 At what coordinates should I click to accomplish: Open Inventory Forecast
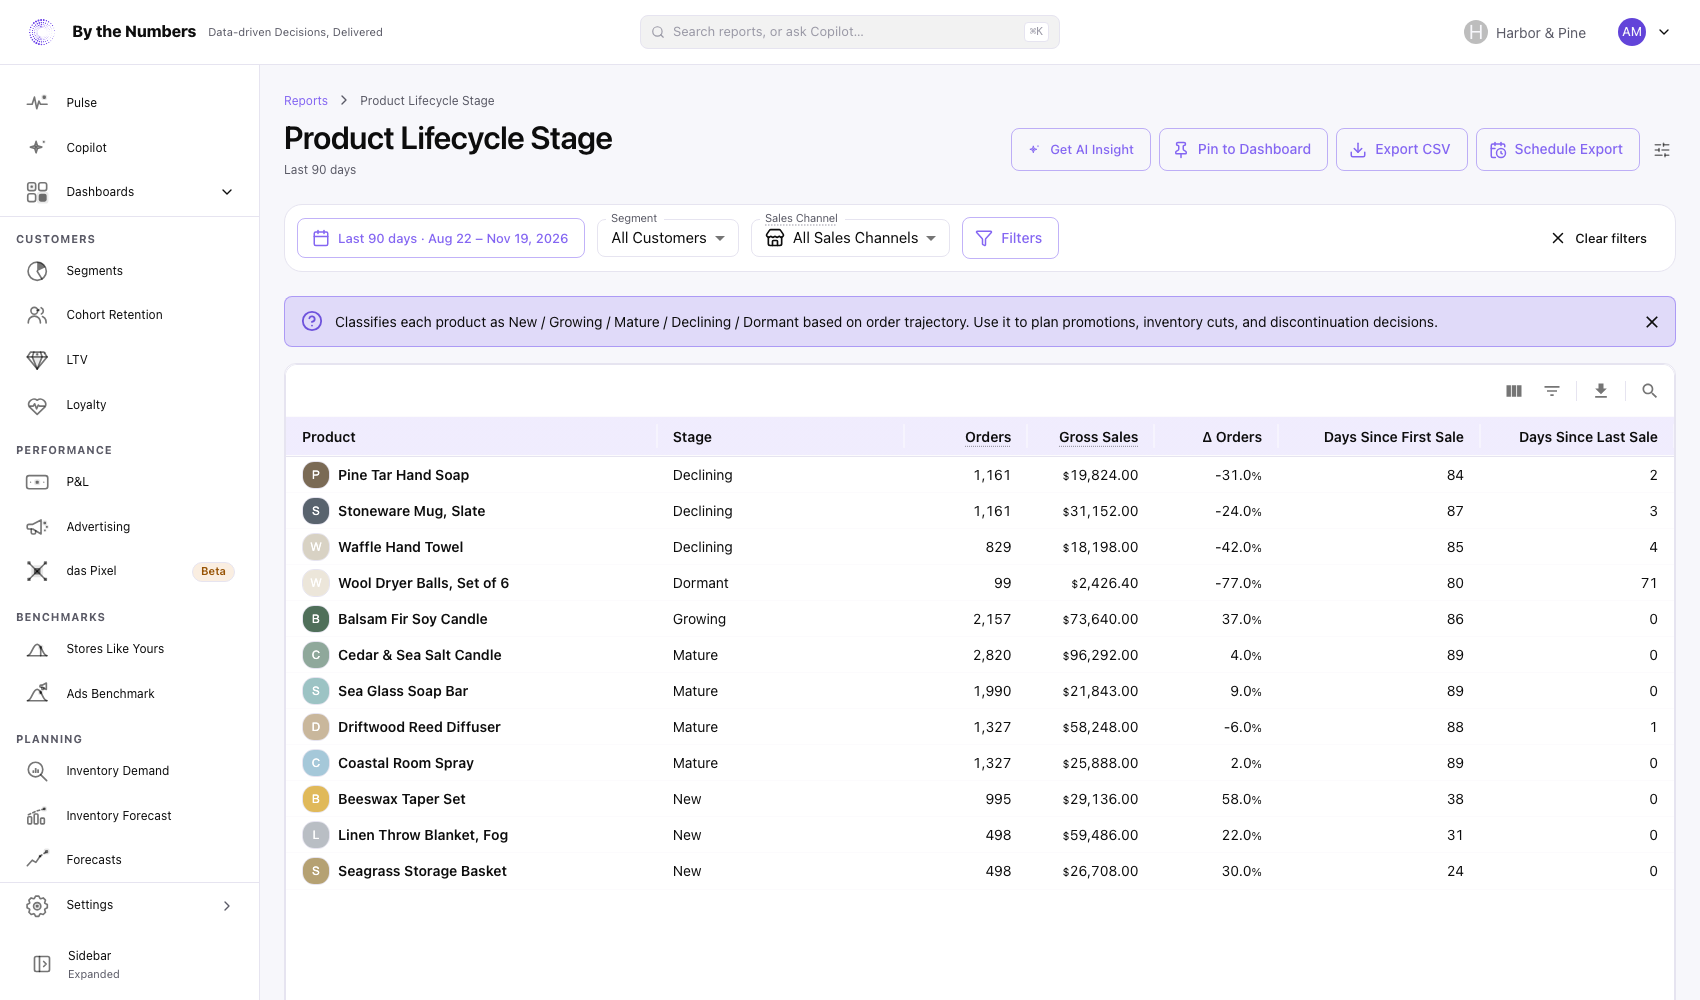130,816
